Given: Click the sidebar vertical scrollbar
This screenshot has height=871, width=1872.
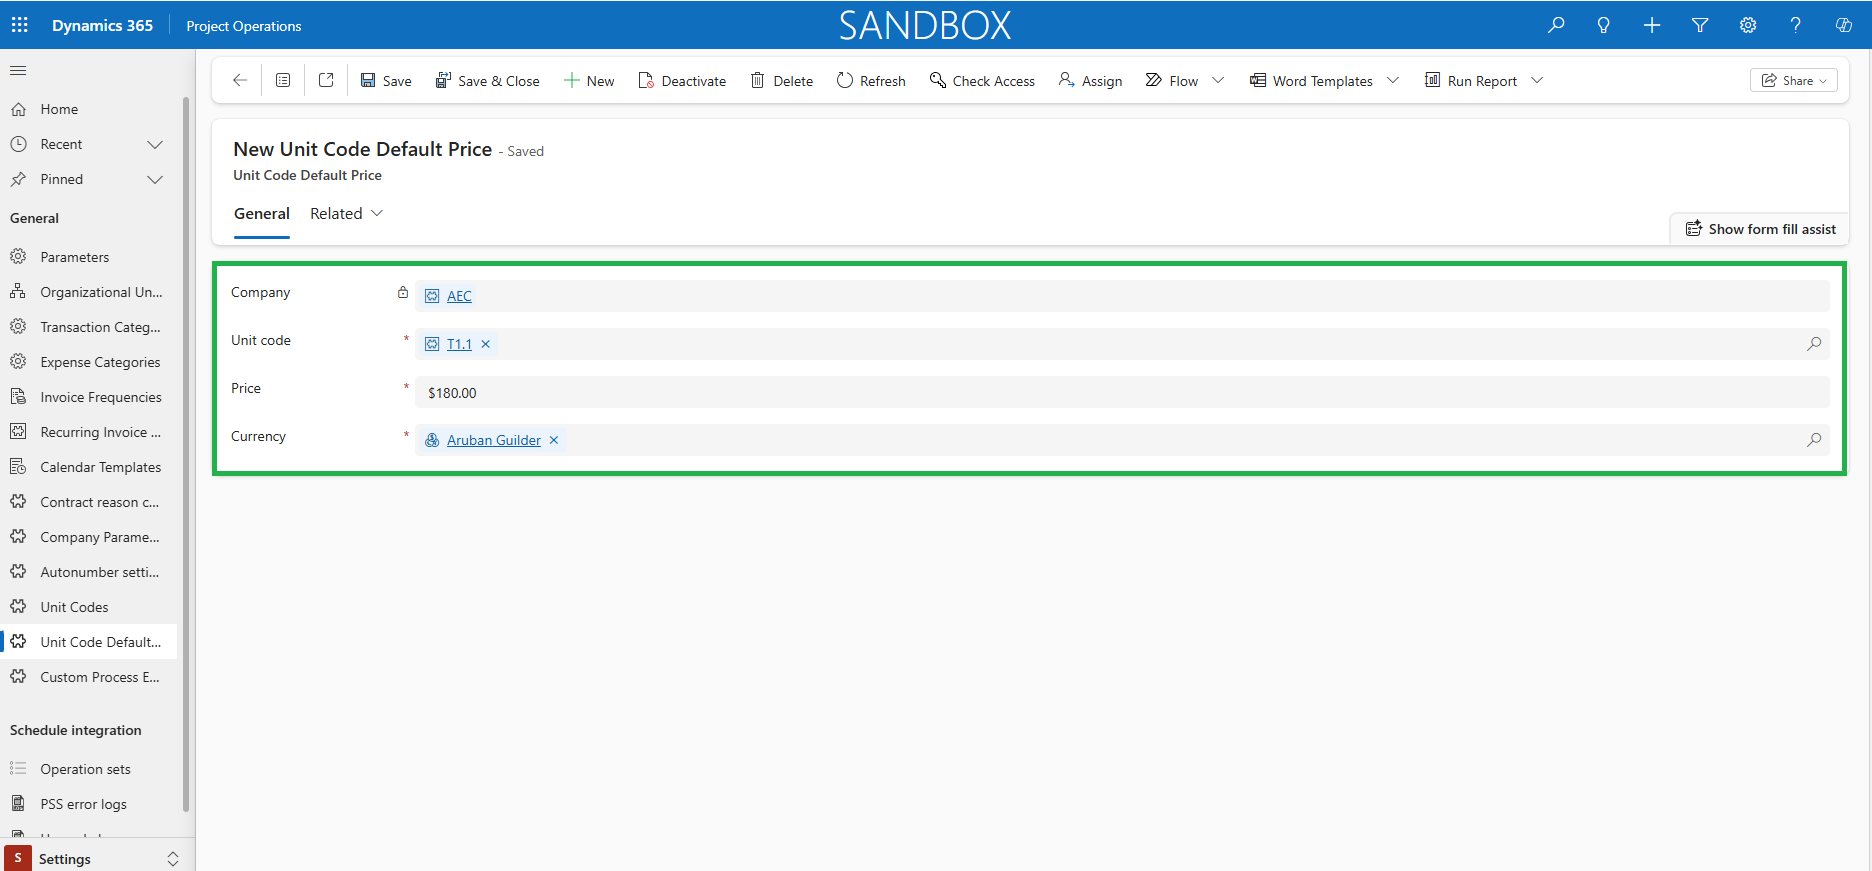Looking at the screenshot, I should coord(186,455).
